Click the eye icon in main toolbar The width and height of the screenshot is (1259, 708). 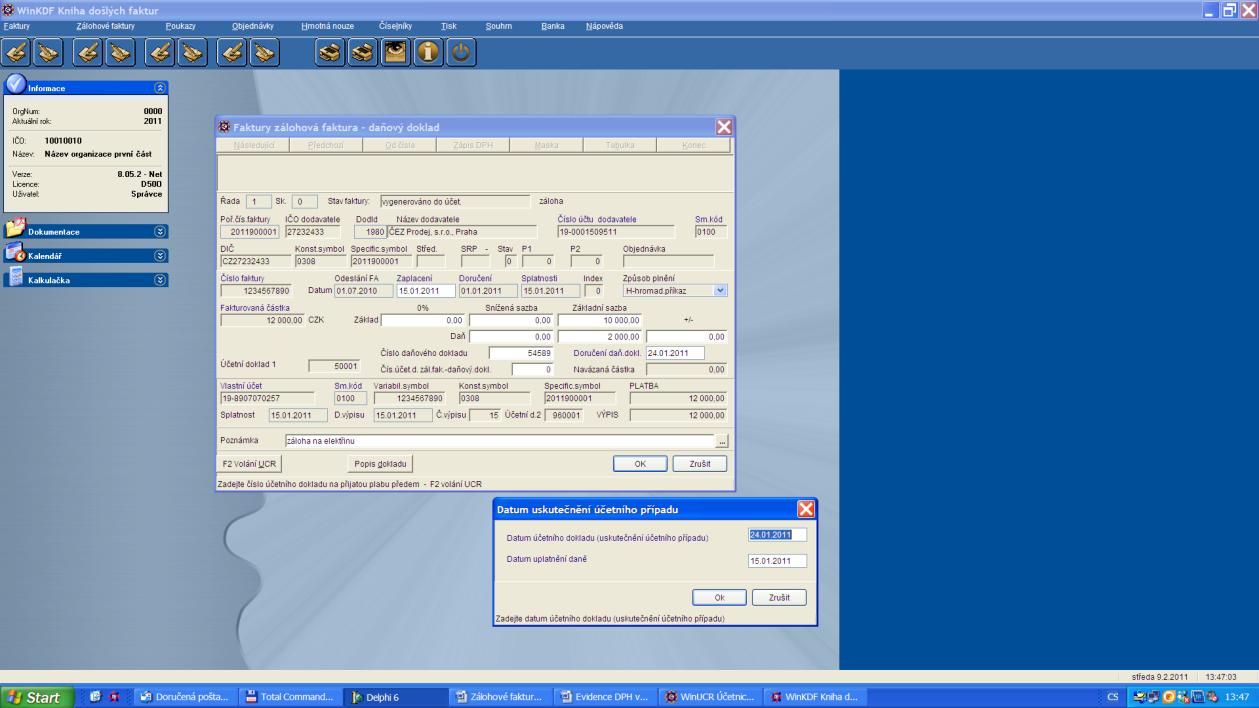[x=397, y=53]
